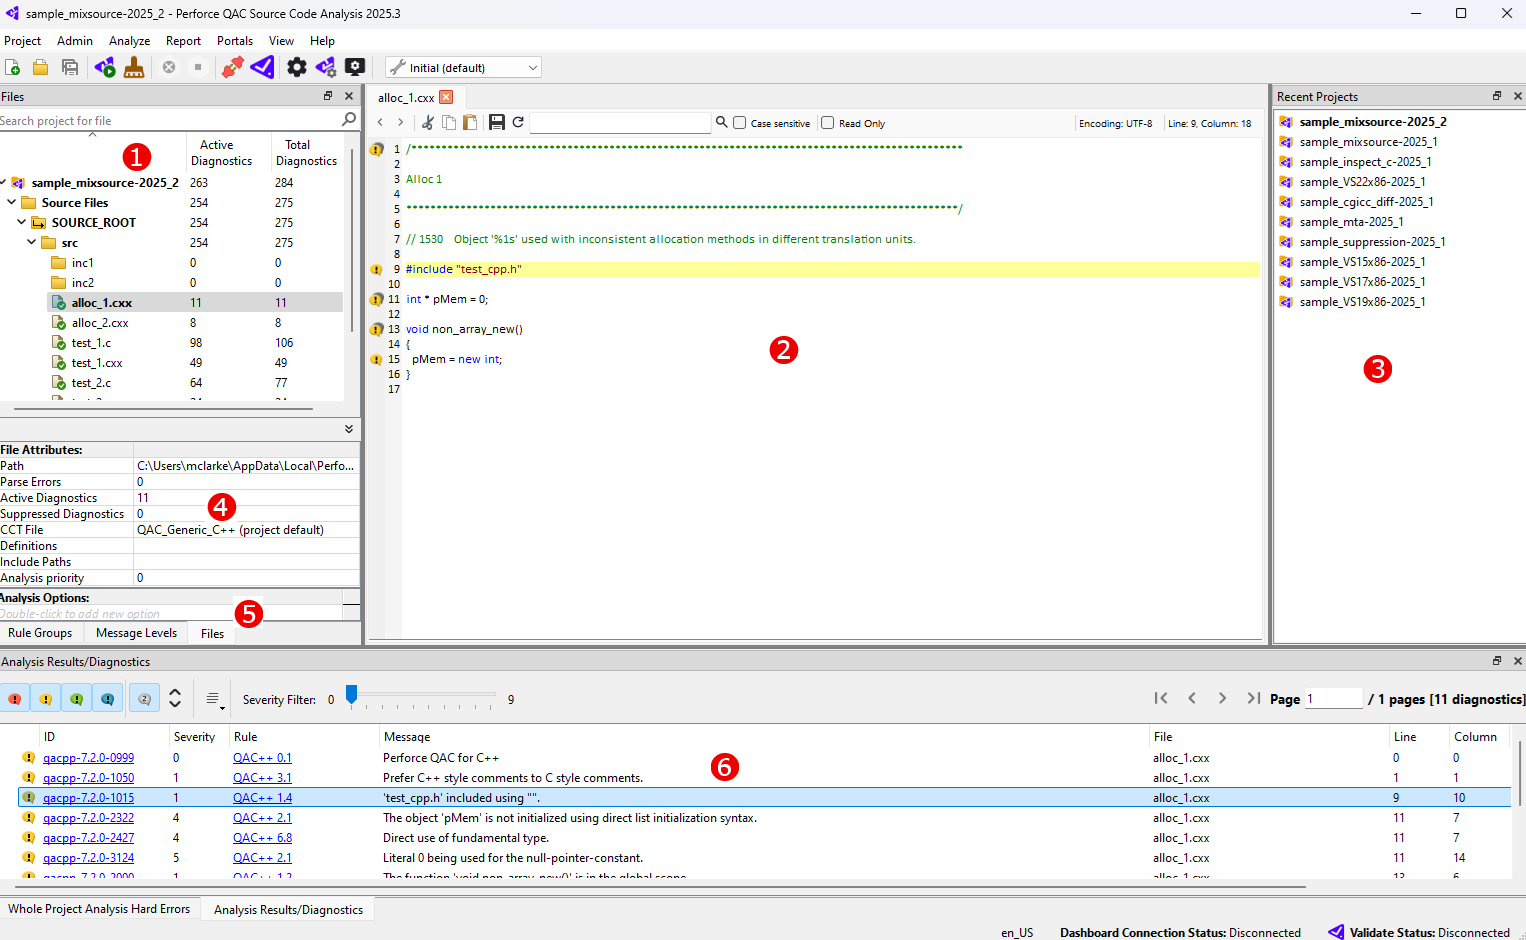The width and height of the screenshot is (1526, 940).
Task: Click the diagnostics expand/collapse up-down arrows
Action: coord(175,698)
